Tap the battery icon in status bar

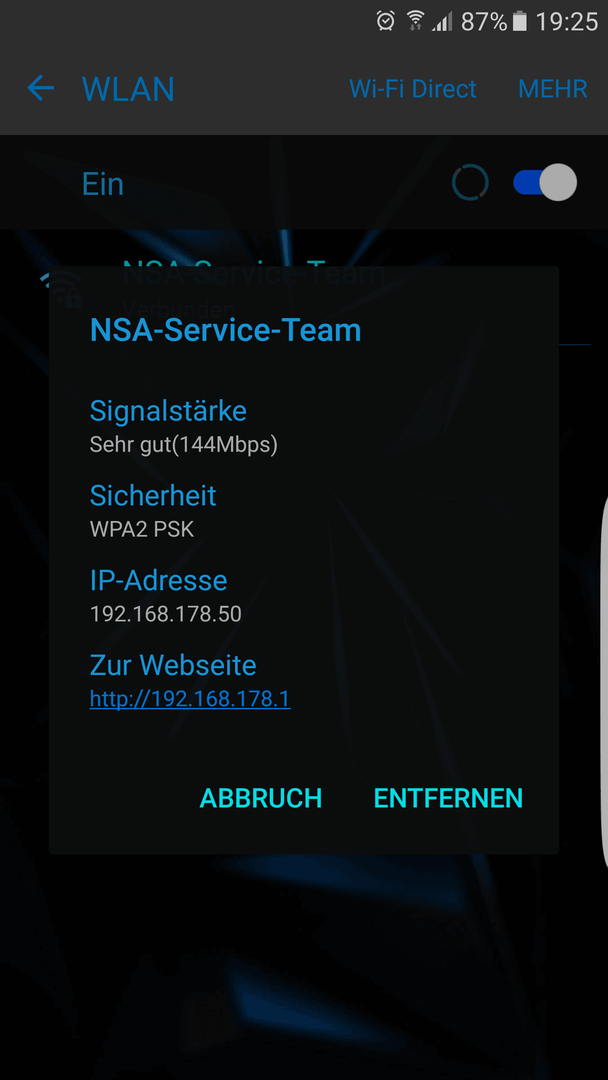click(x=520, y=21)
